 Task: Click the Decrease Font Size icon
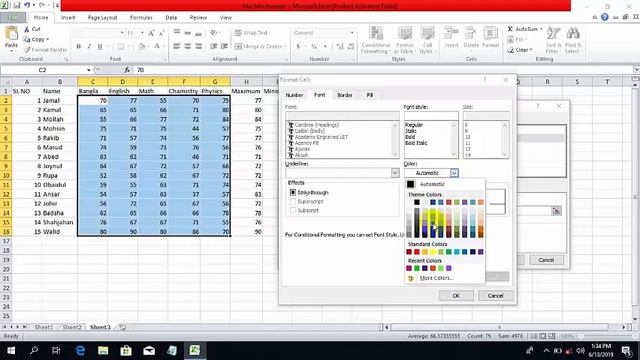point(161,33)
